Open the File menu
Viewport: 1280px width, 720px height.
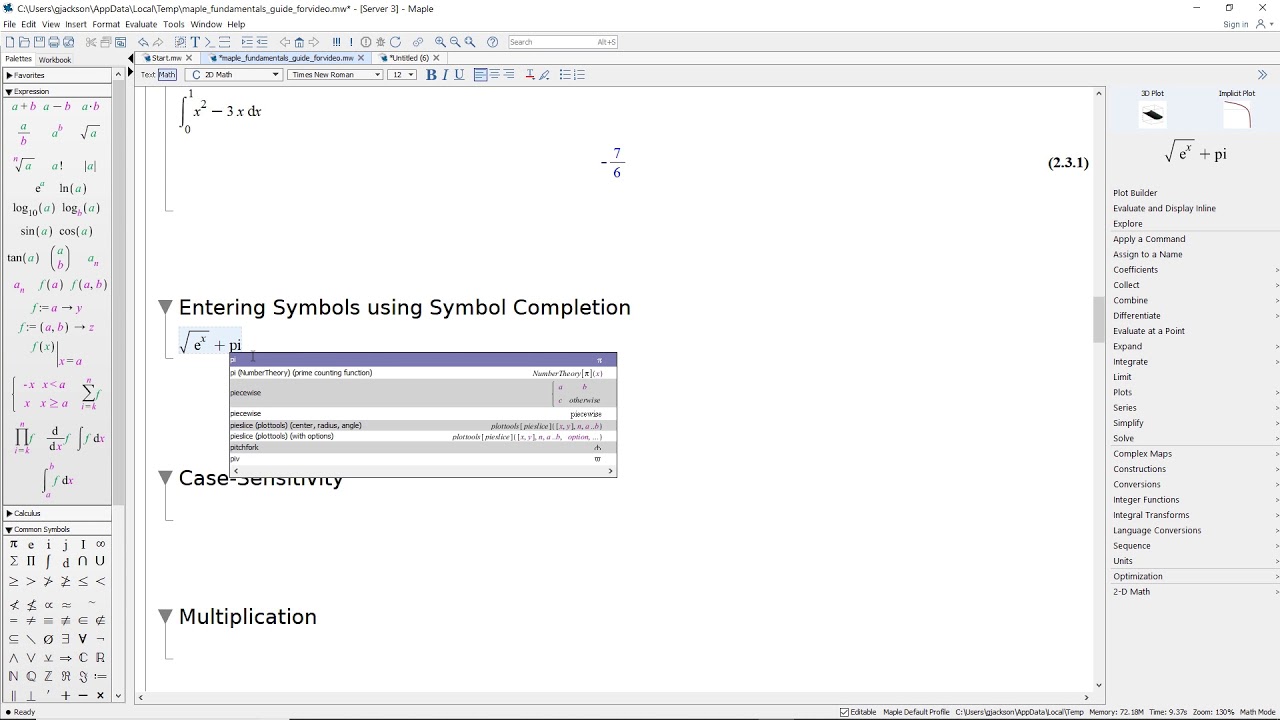coord(9,24)
